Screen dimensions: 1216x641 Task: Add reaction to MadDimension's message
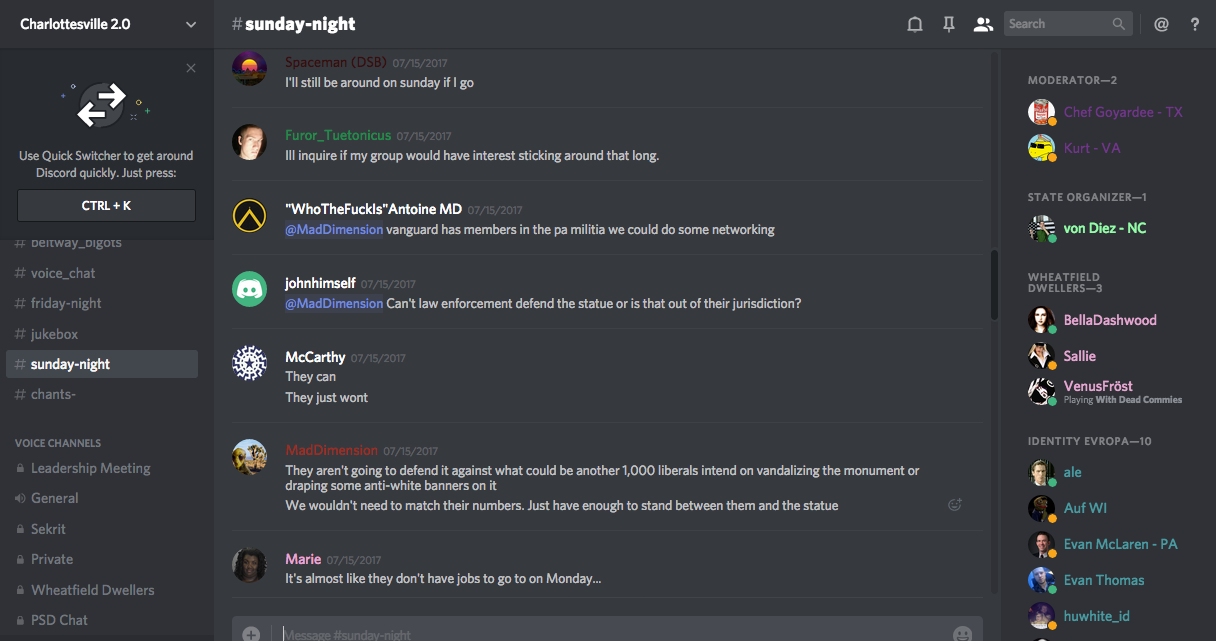click(x=955, y=505)
